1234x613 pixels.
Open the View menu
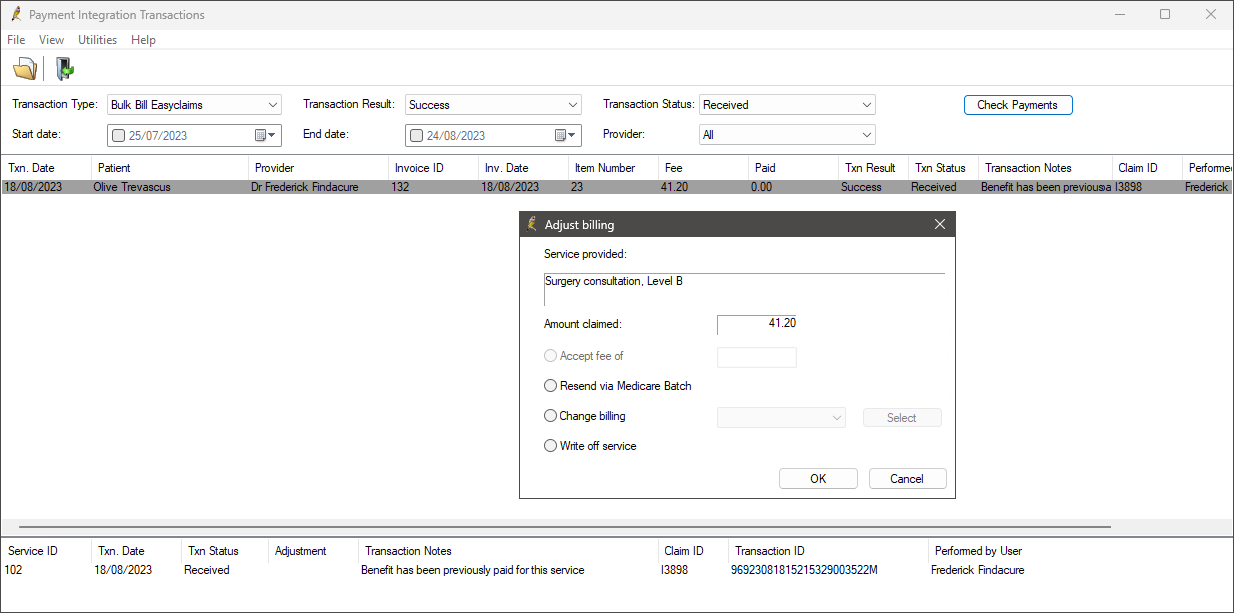(51, 40)
